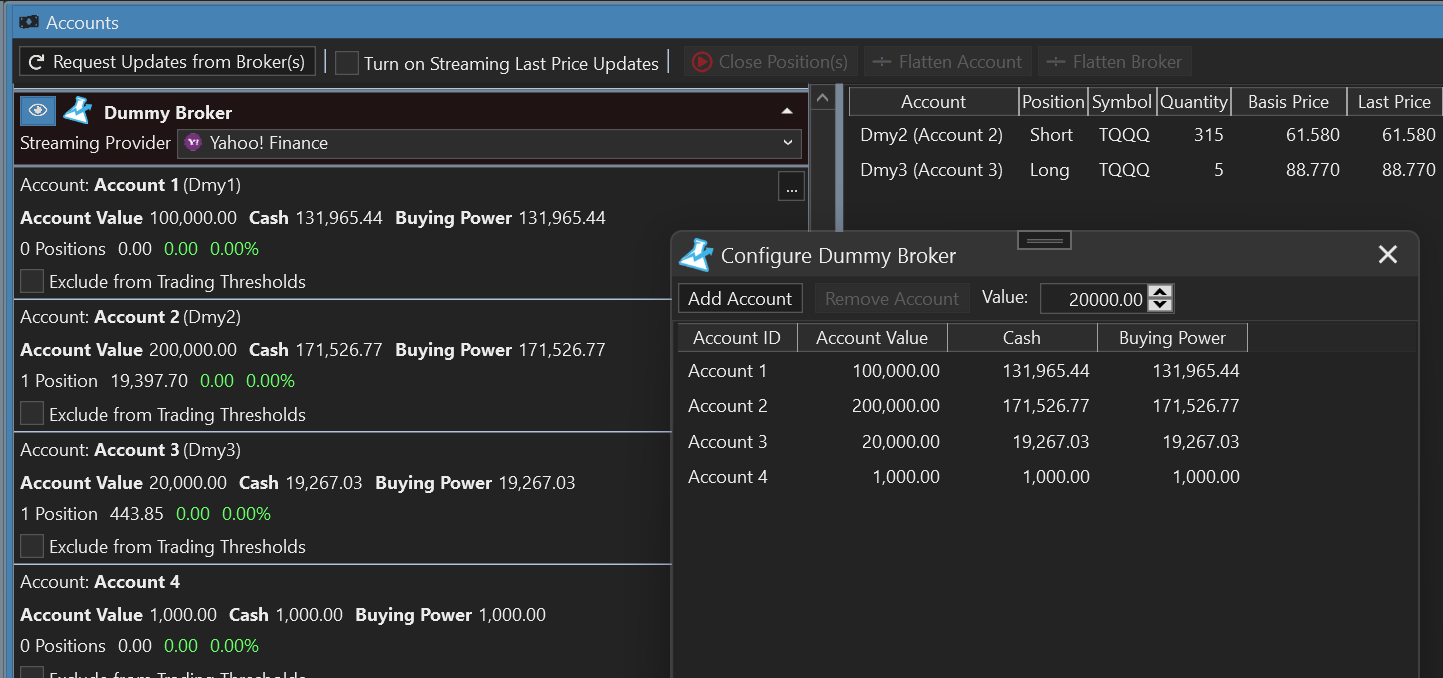Increase the Value spinner with up arrow
The image size is (1443, 678).
(1160, 292)
